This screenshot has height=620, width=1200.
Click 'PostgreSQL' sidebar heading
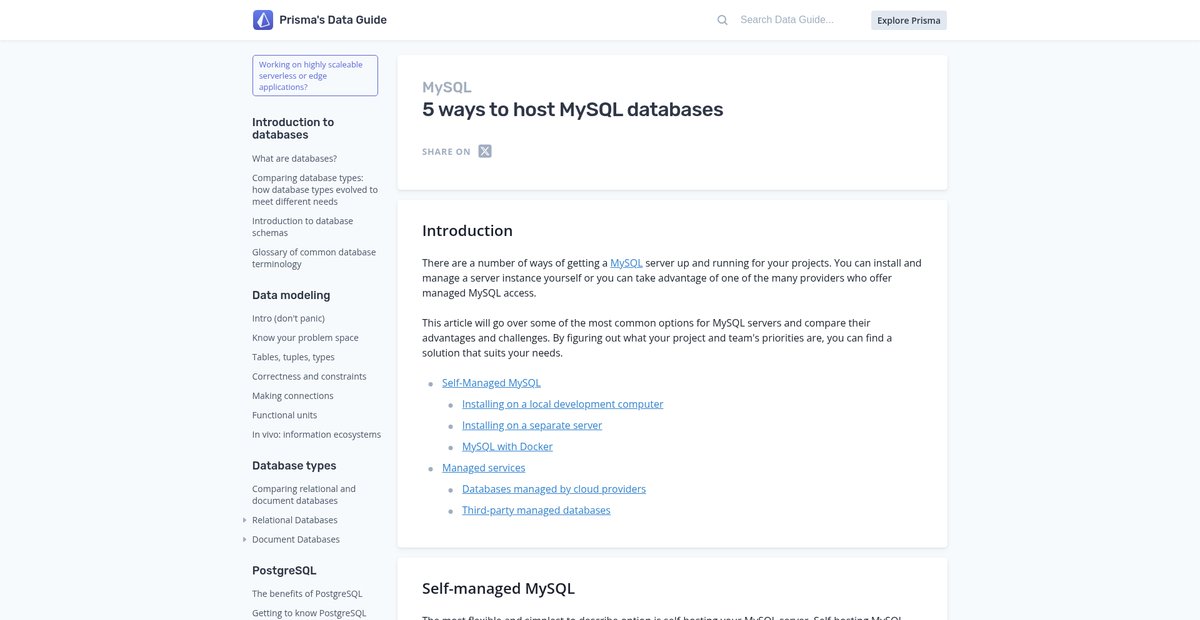pos(284,571)
